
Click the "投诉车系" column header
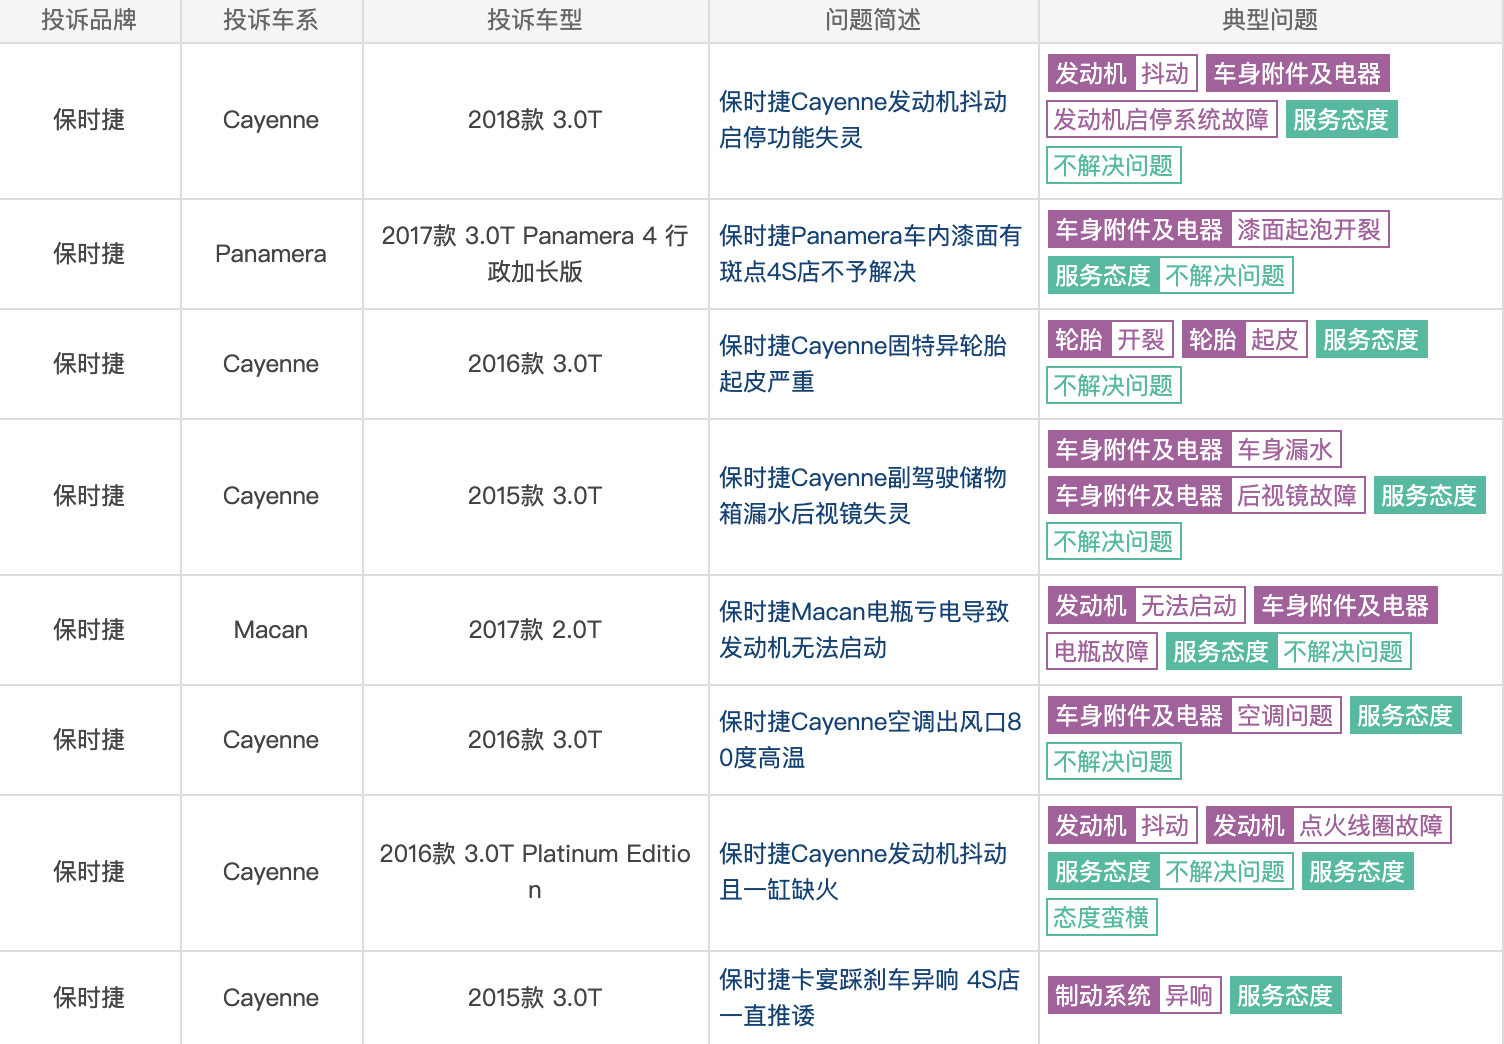(271, 20)
